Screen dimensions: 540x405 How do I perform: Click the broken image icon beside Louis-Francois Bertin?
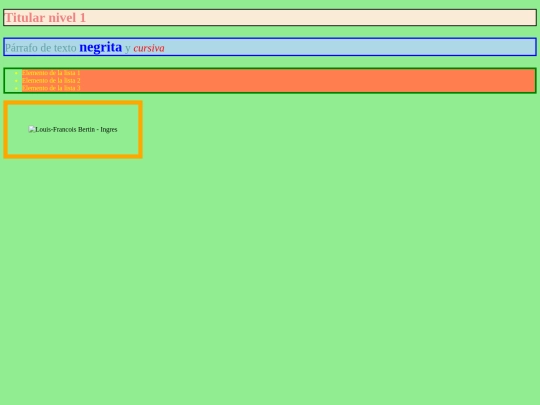(32, 129)
